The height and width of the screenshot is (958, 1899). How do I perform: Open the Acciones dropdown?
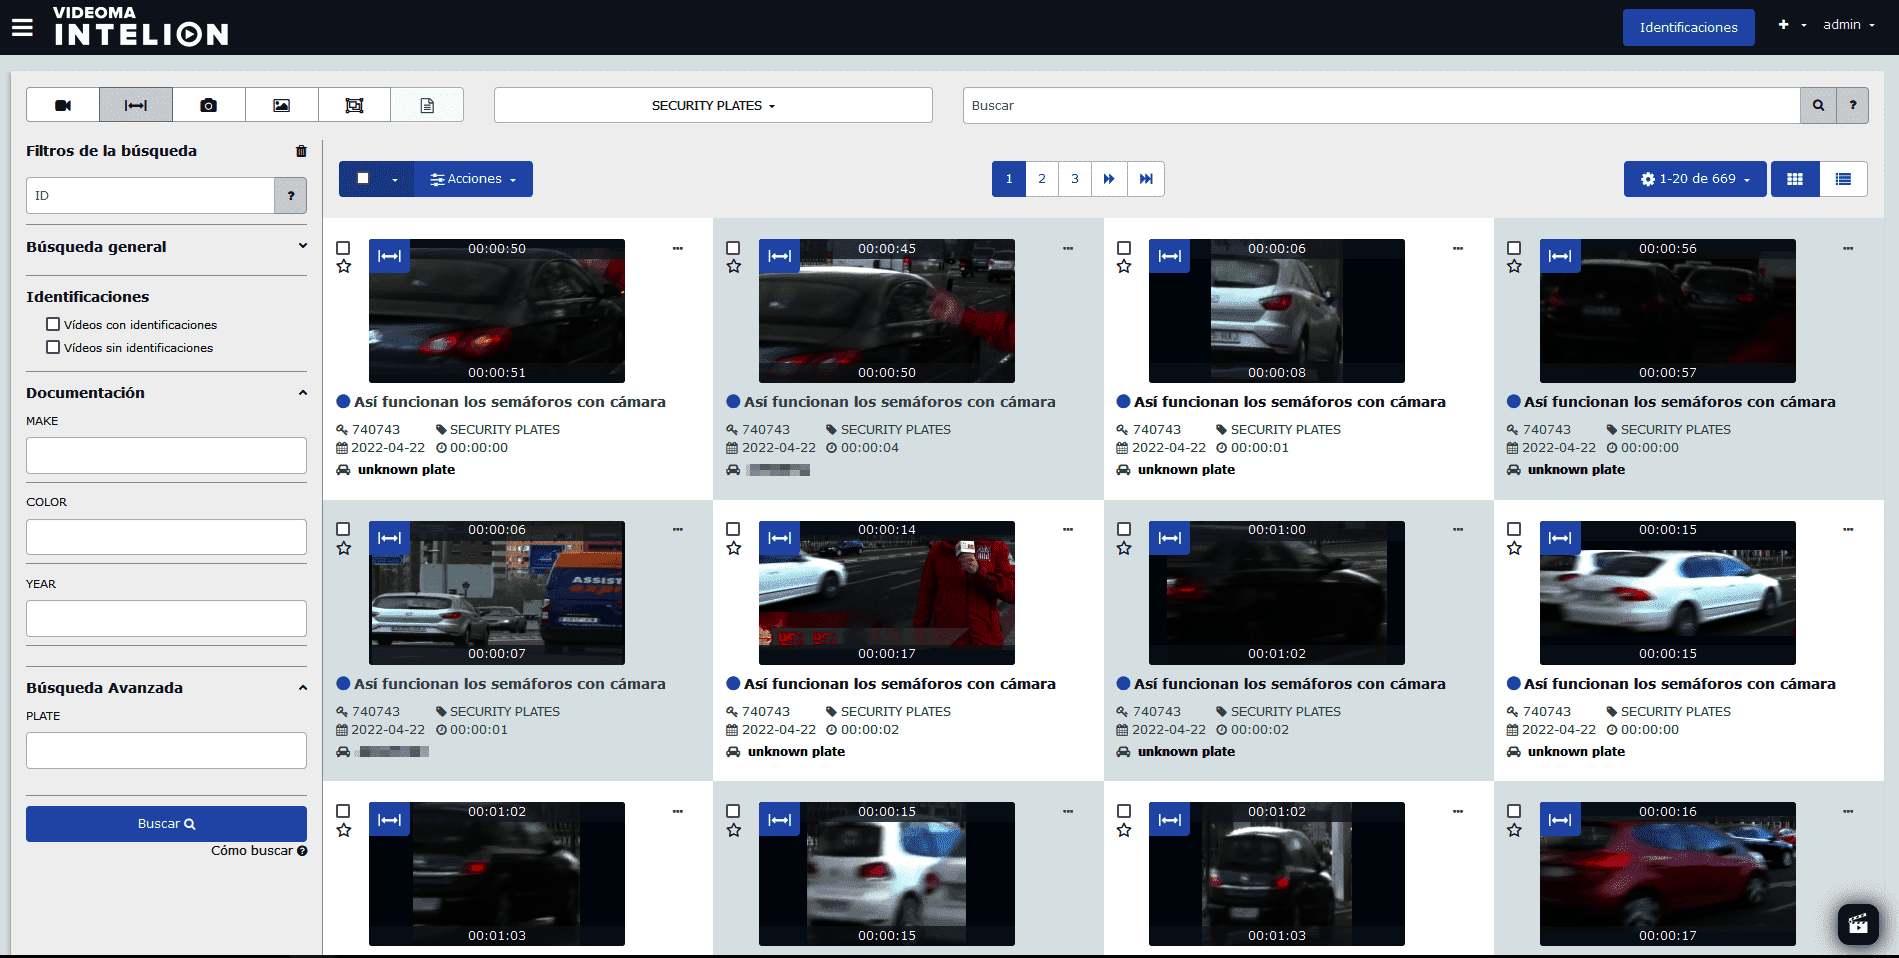click(472, 179)
